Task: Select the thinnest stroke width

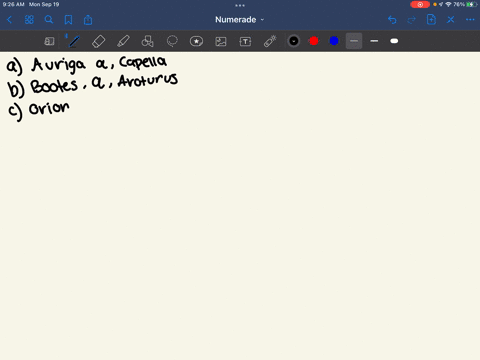Action: click(x=354, y=41)
